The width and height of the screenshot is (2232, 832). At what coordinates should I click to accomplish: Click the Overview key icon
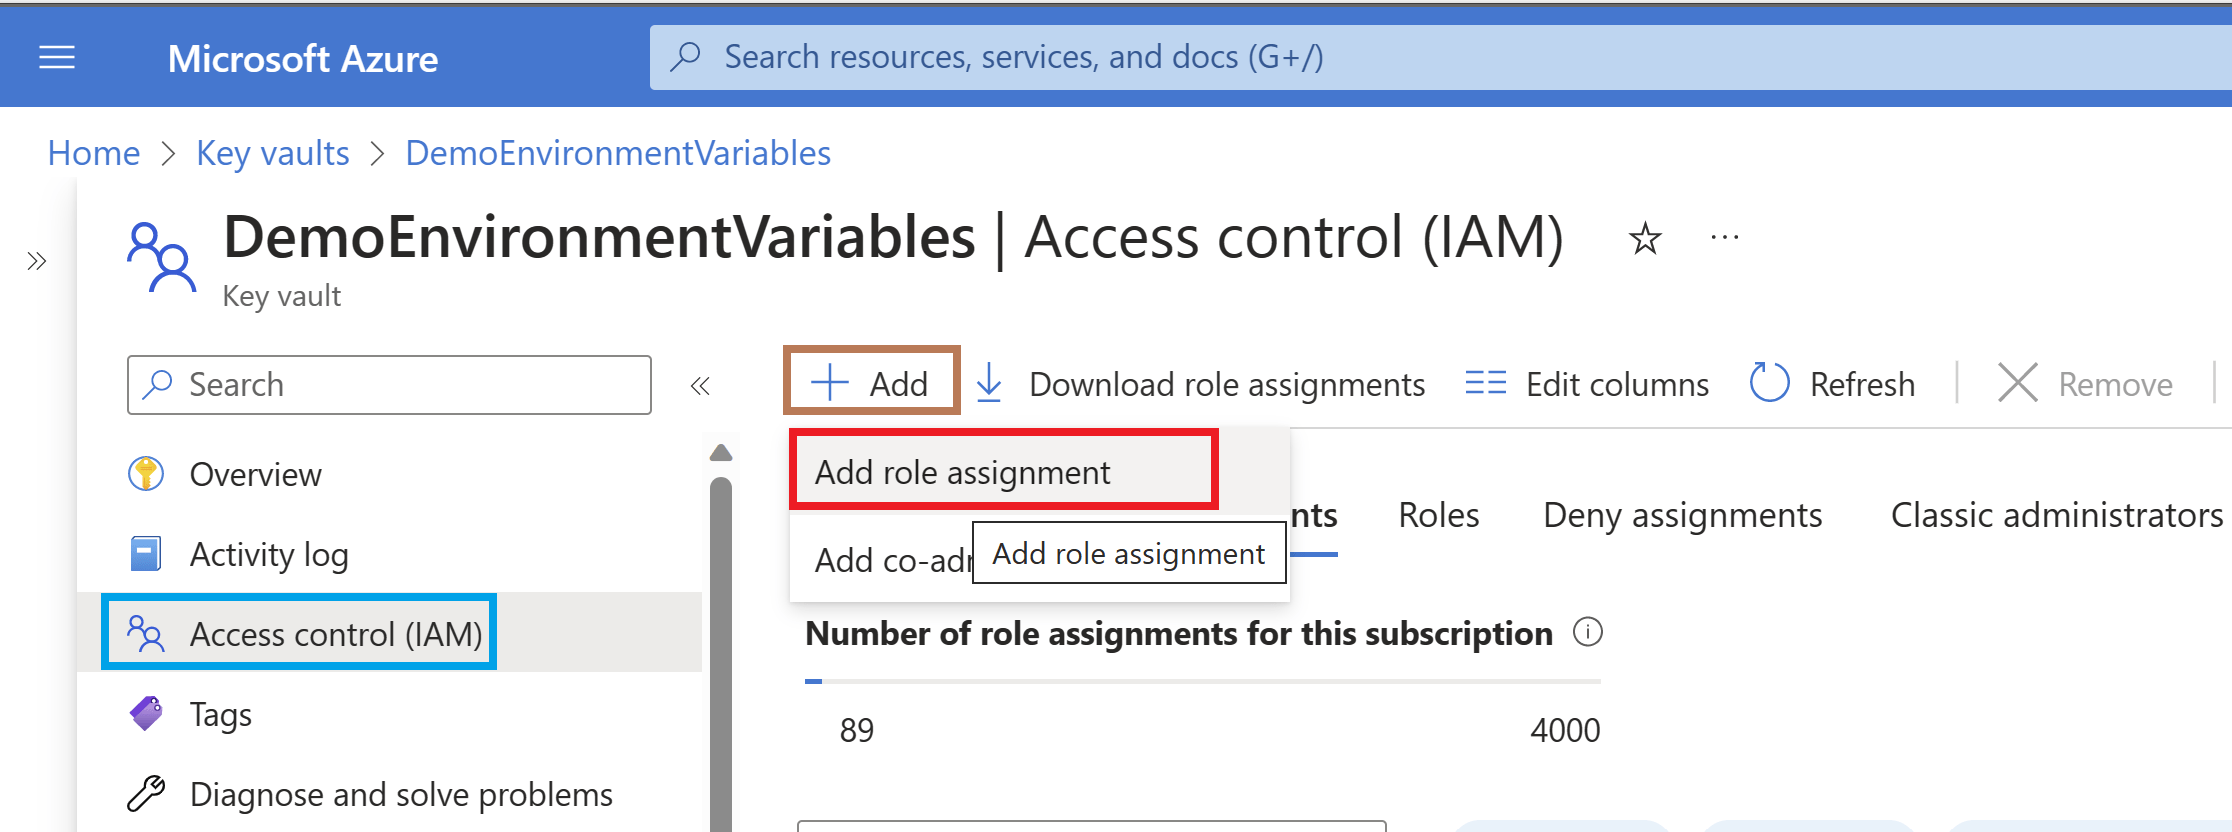pyautogui.click(x=146, y=473)
